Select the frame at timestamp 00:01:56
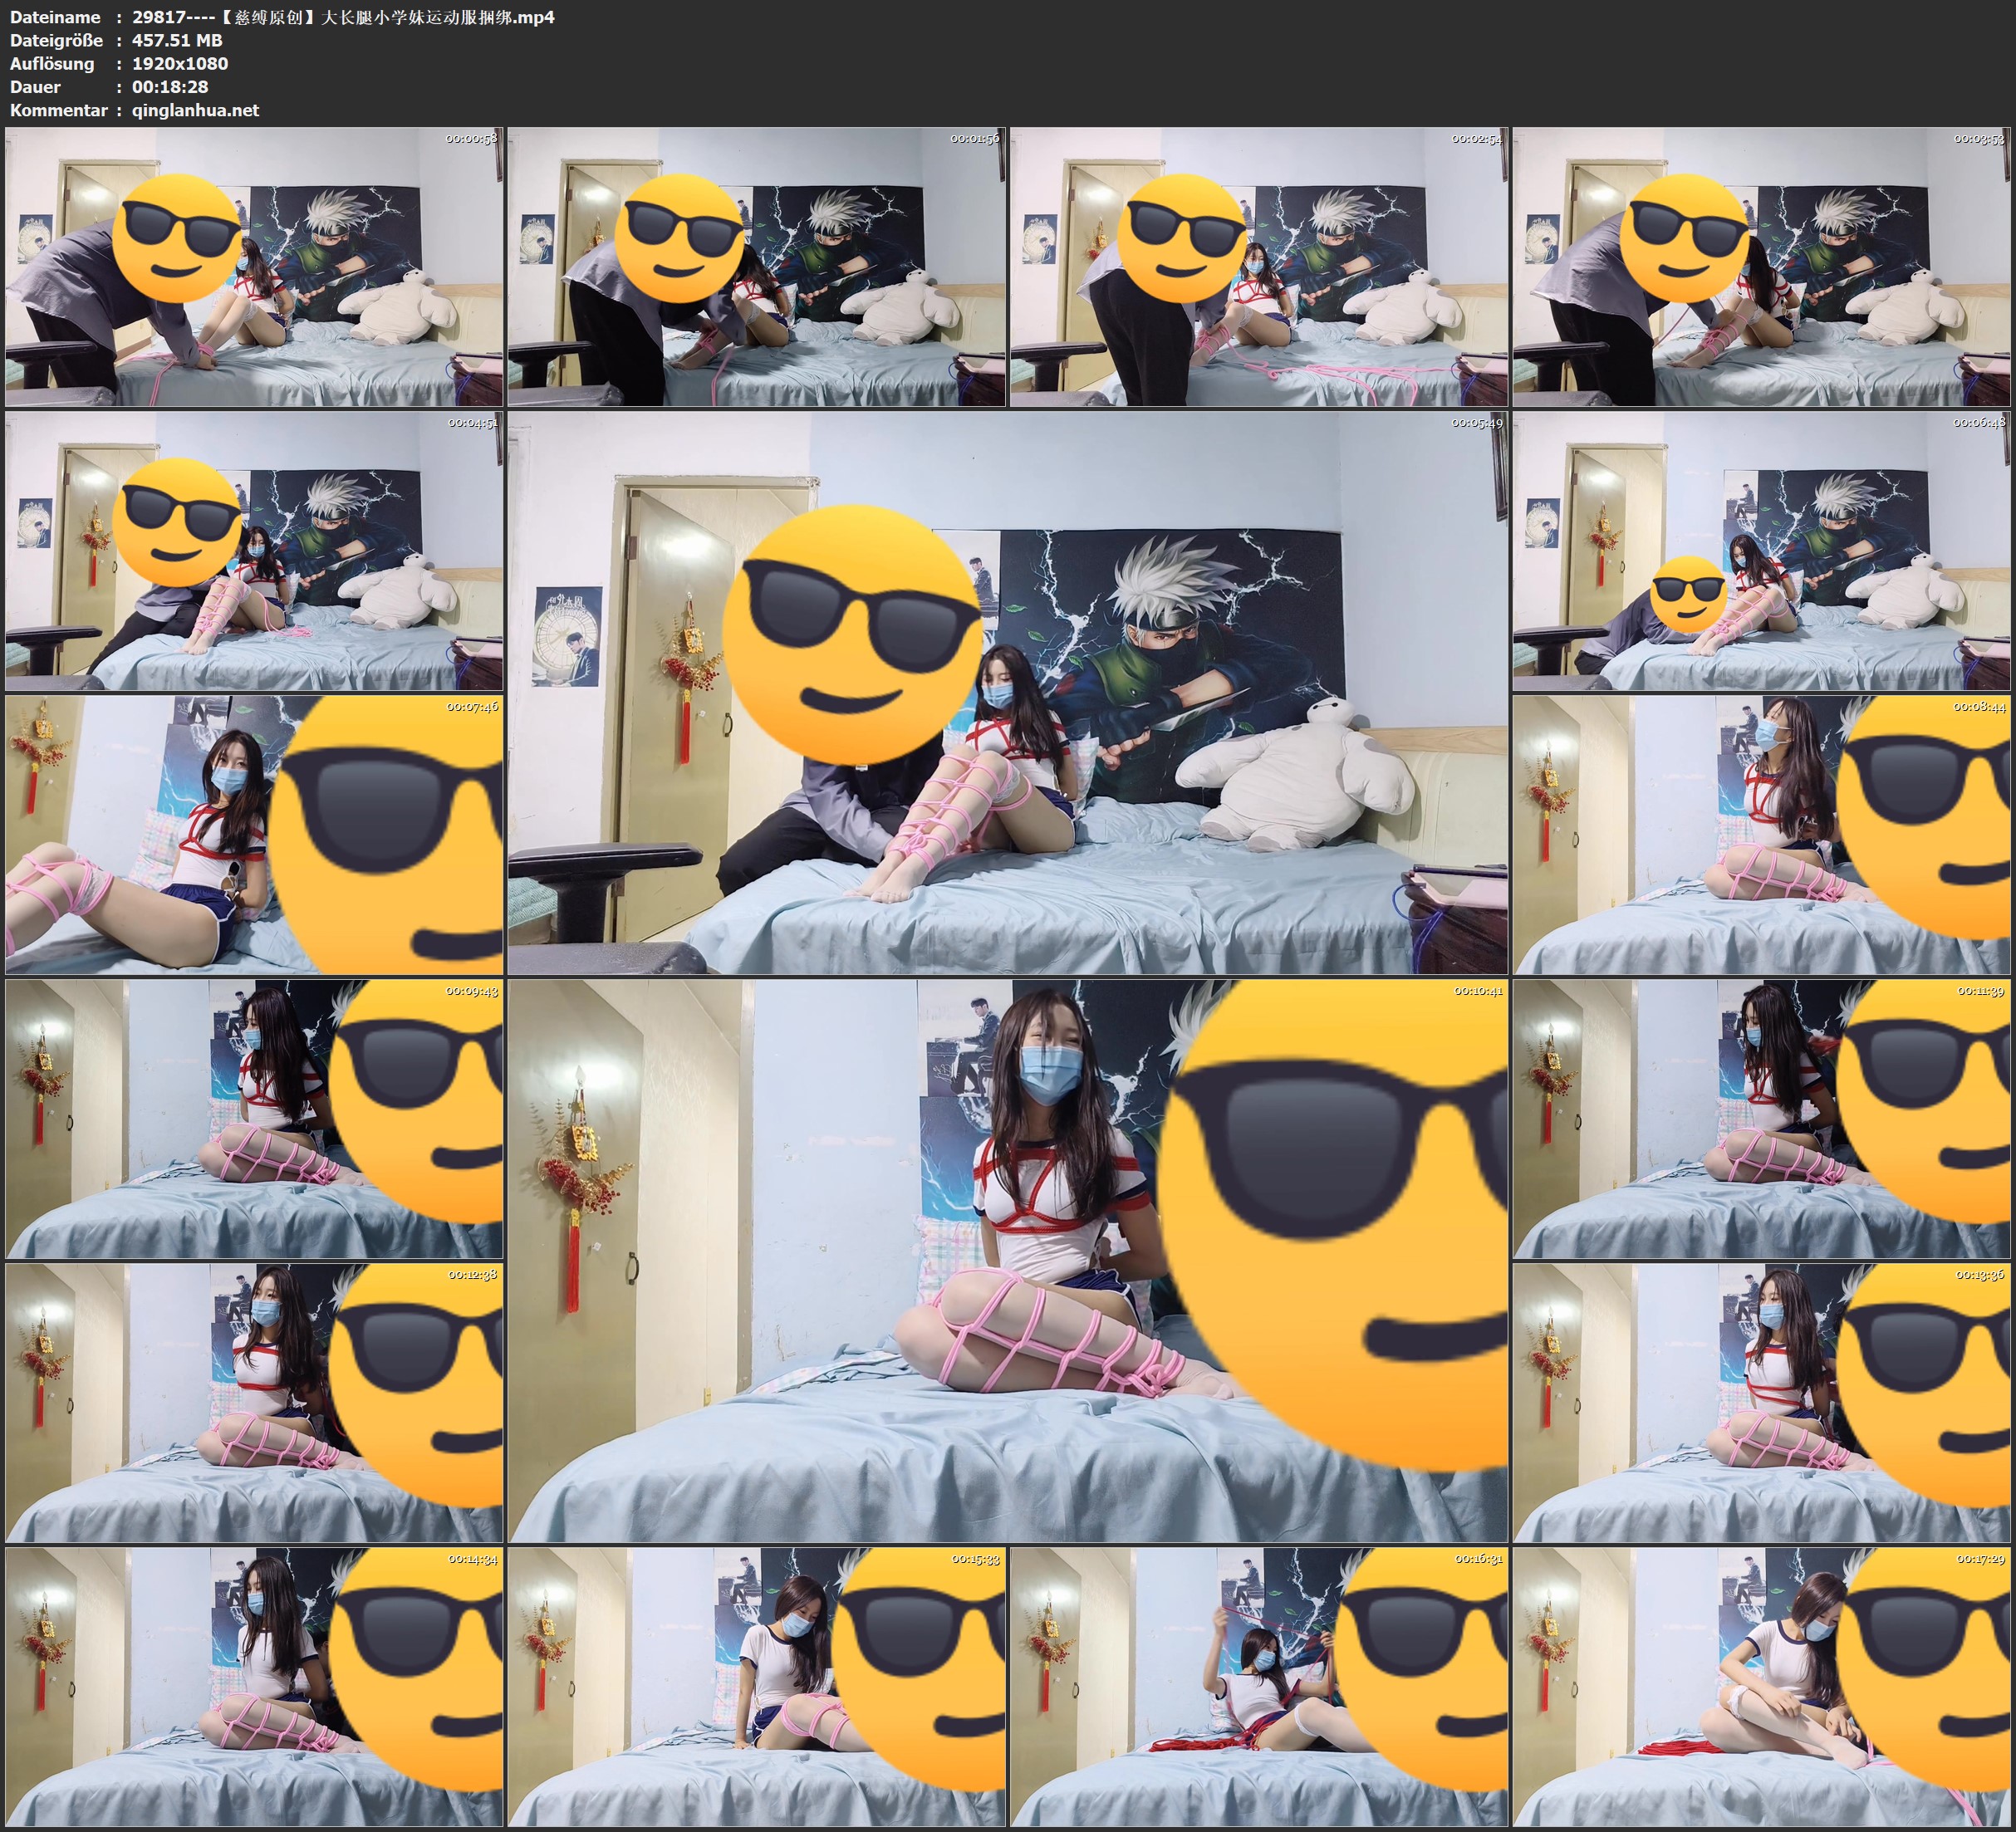The height and width of the screenshot is (1832, 2016). 756,266
